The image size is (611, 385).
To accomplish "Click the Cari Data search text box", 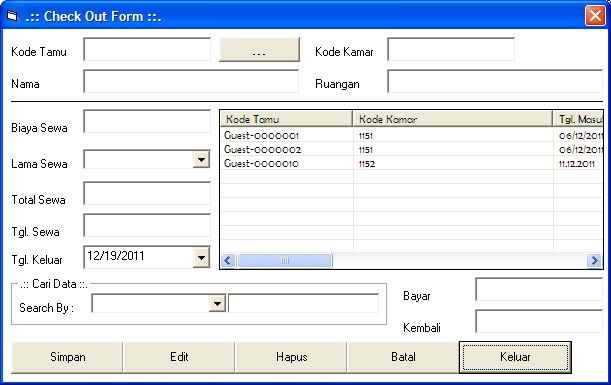I will tap(303, 303).
